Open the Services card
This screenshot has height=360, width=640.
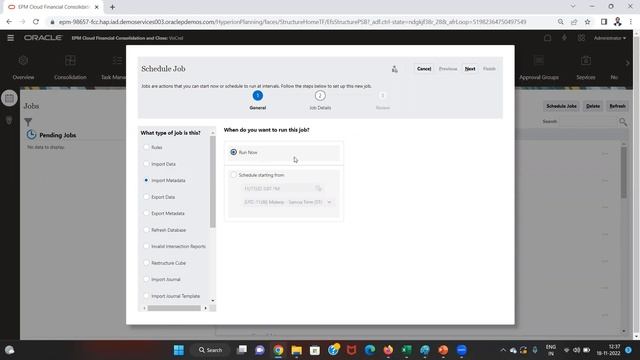point(585,68)
